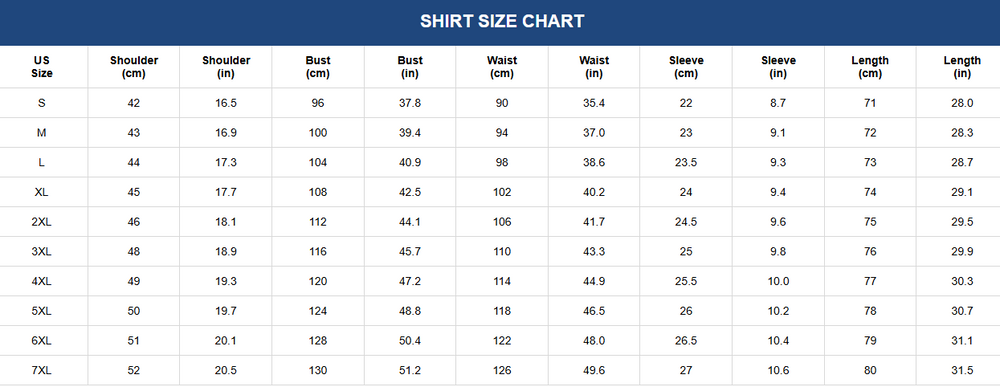Click the waist value 48.0 for 6XL
Image resolution: width=1000 pixels, height=387 pixels.
click(x=594, y=341)
